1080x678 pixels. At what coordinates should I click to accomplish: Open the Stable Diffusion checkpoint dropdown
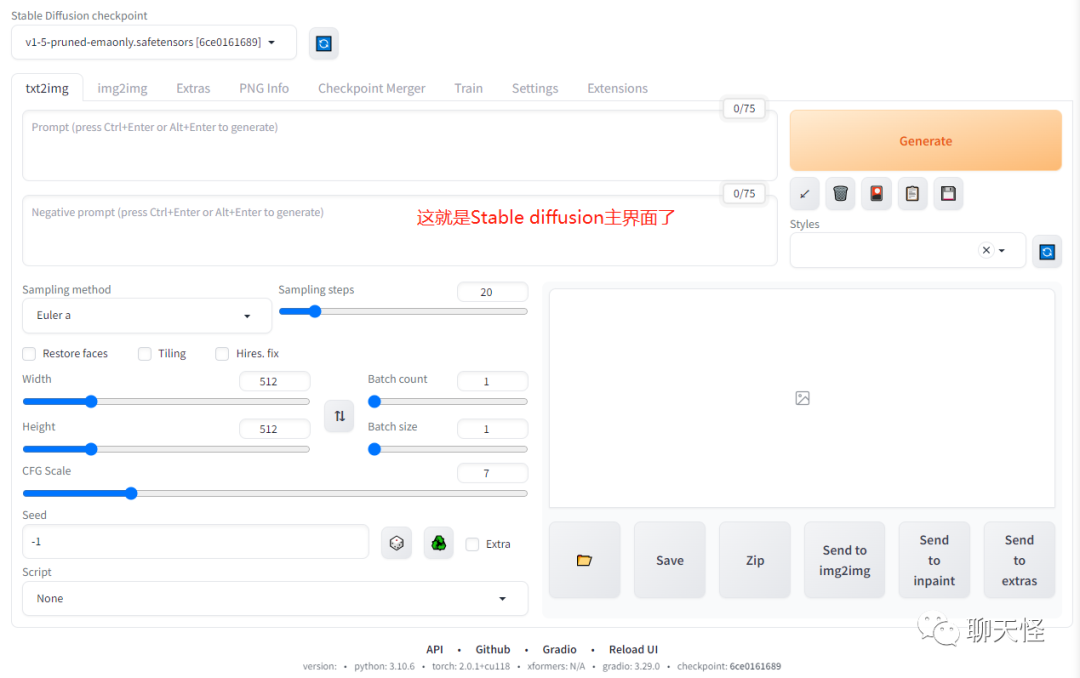(x=154, y=43)
